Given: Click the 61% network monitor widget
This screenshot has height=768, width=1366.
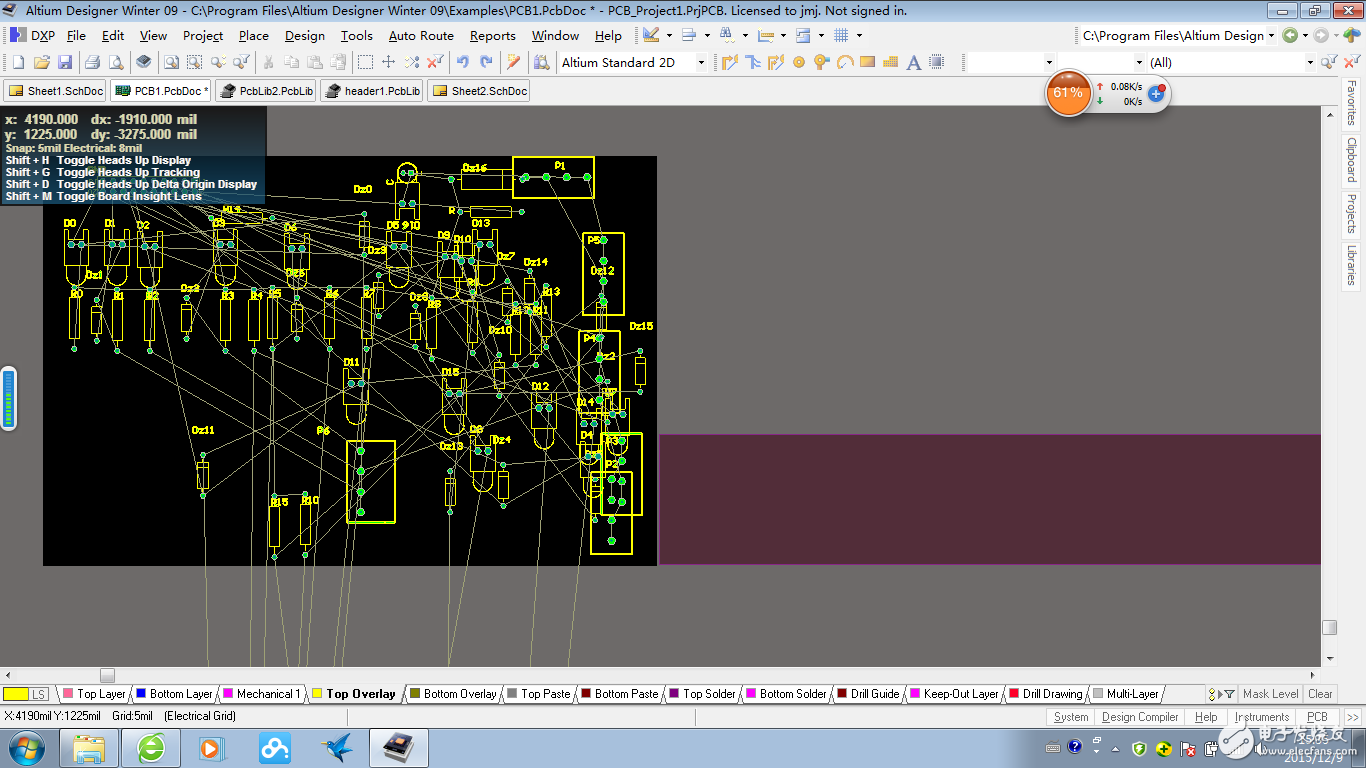Looking at the screenshot, I should click(1068, 93).
